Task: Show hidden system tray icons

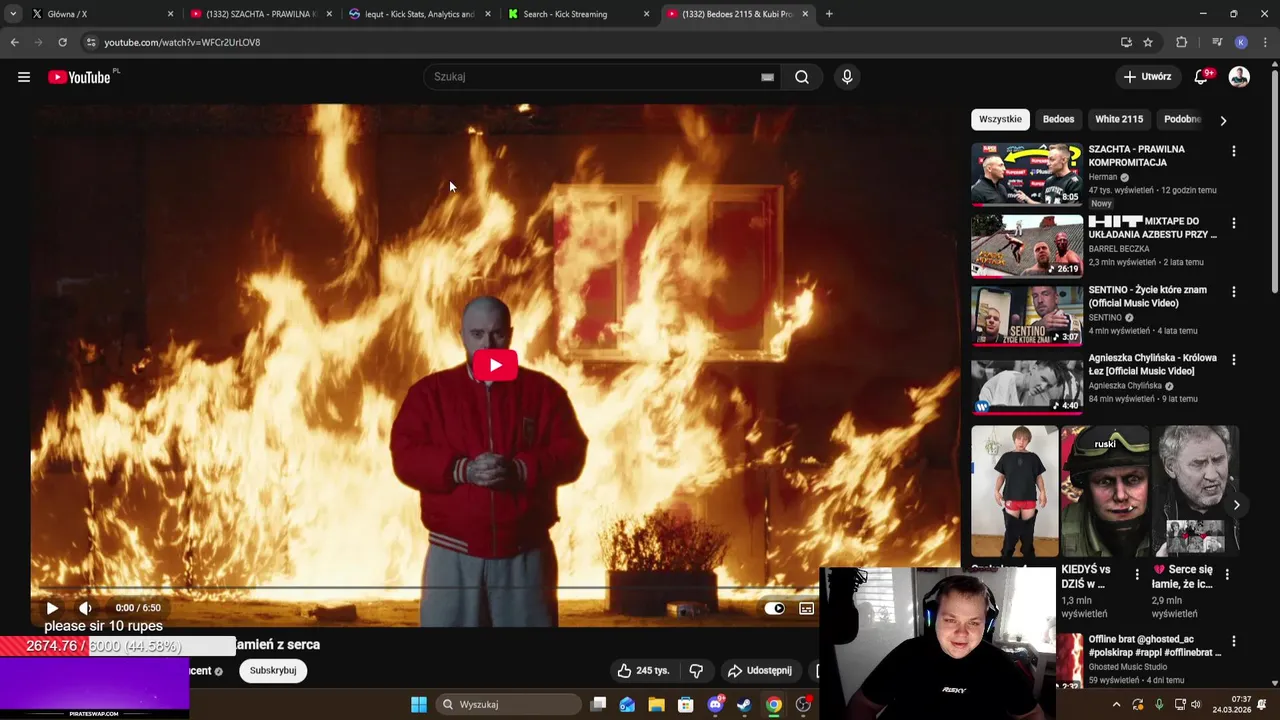Action: pos(1116,704)
